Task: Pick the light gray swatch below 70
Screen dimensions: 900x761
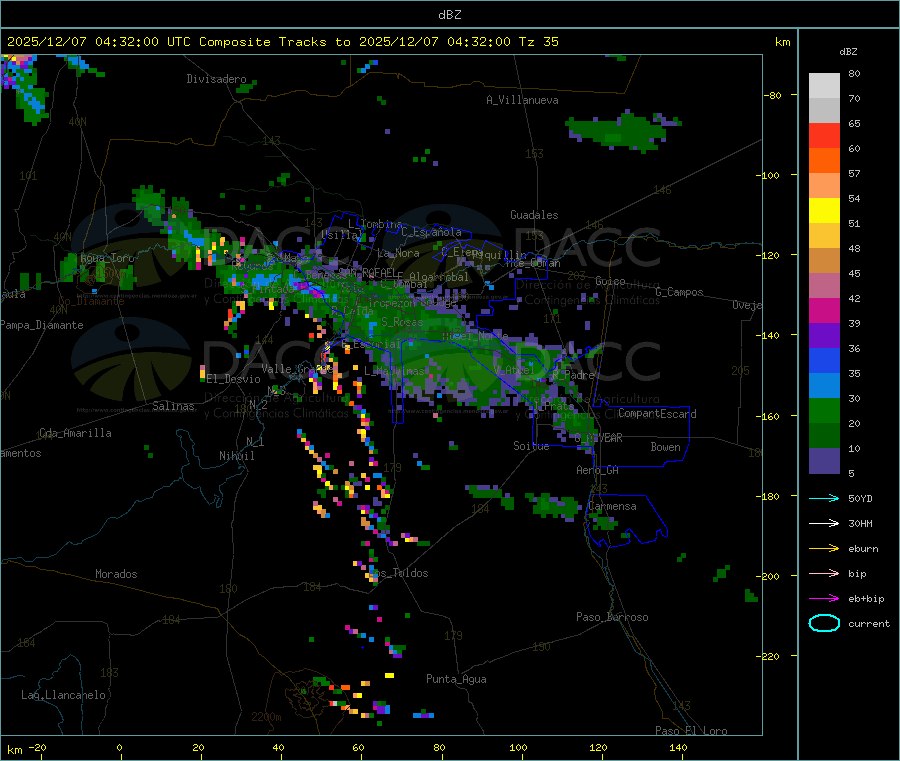Action: click(x=824, y=111)
